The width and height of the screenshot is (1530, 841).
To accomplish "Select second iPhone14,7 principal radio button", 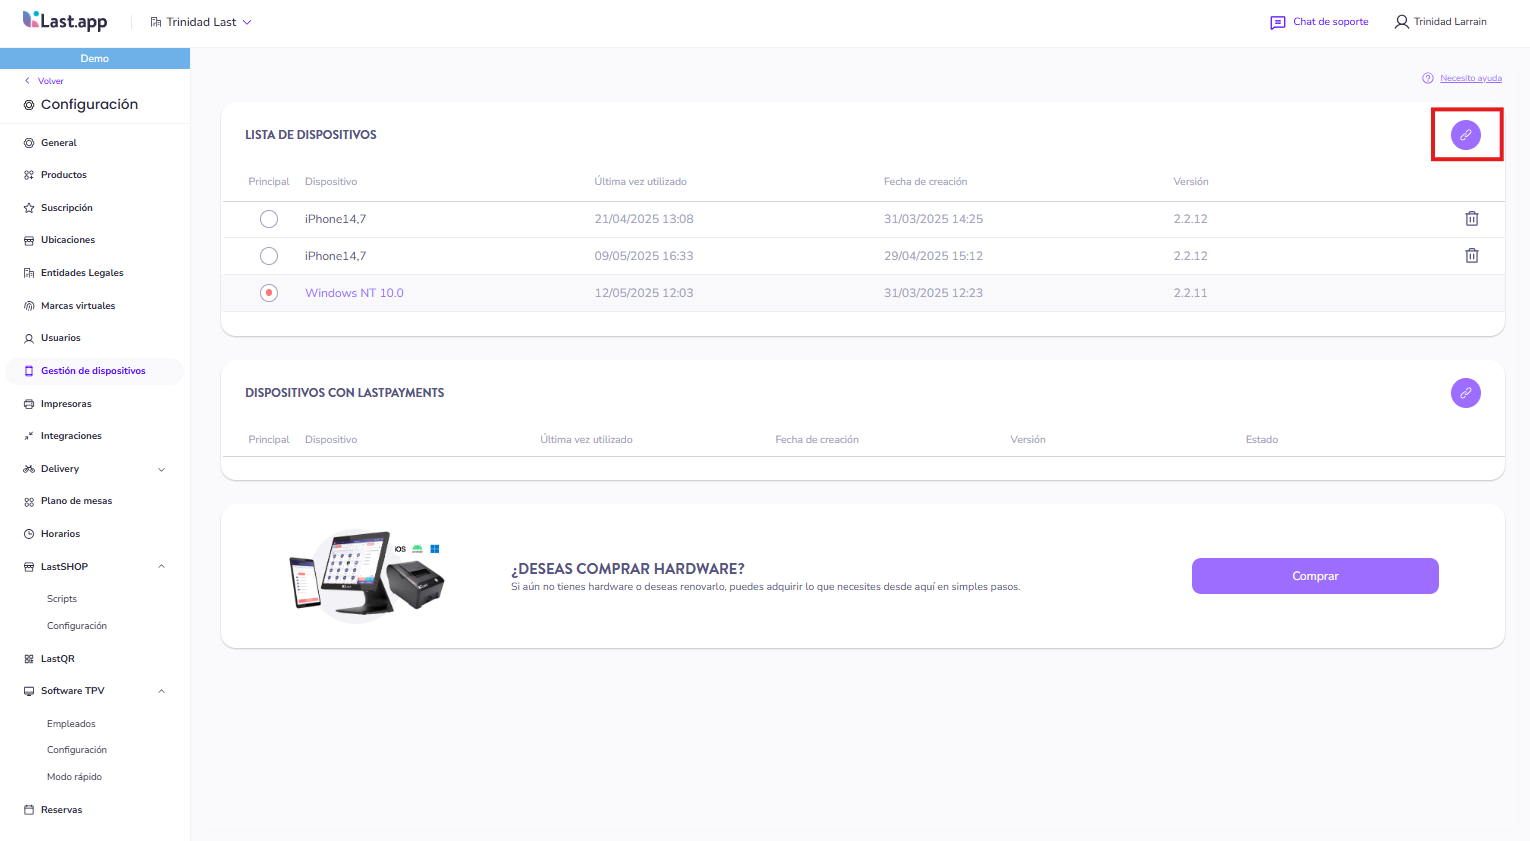I will tap(269, 256).
